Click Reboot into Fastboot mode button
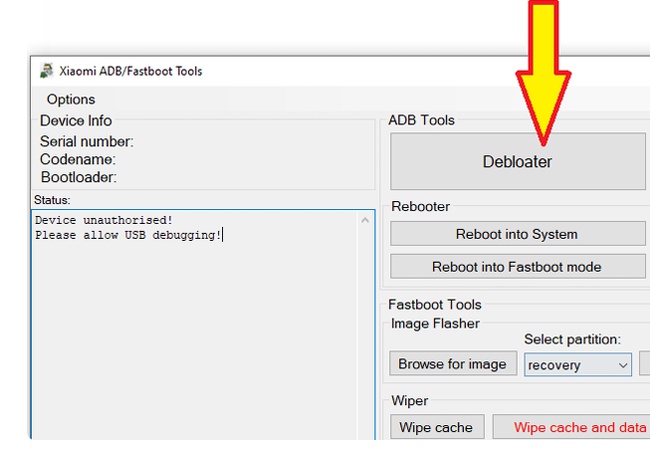This screenshot has height=450, width=650. tap(517, 266)
